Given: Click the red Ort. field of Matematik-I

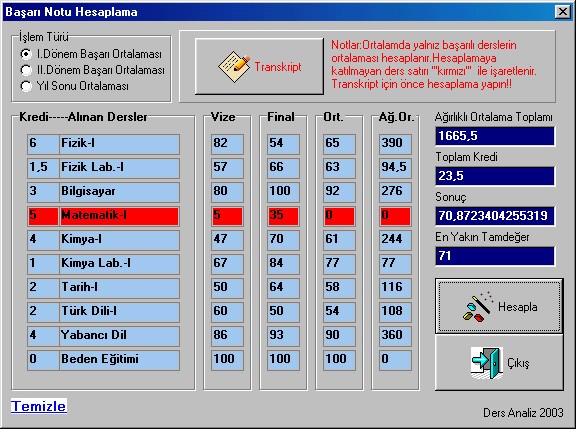Looking at the screenshot, I should tap(339, 216).
